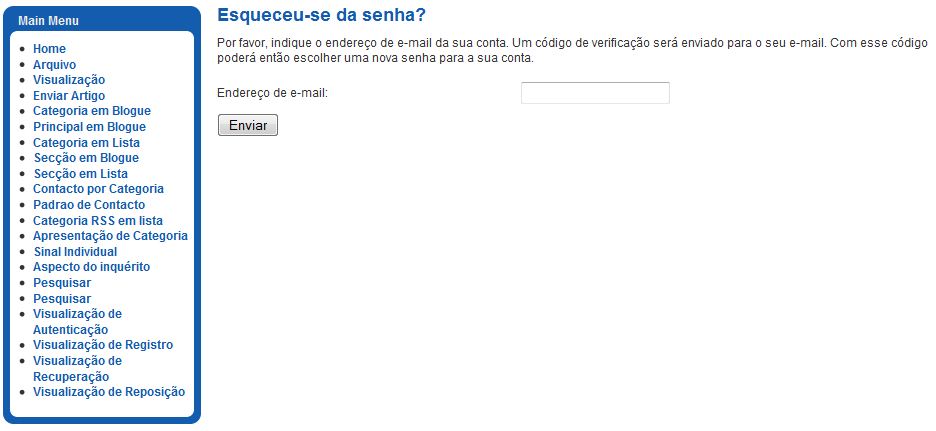
Task: Go to the Arquivo menu item
Action: [54, 64]
